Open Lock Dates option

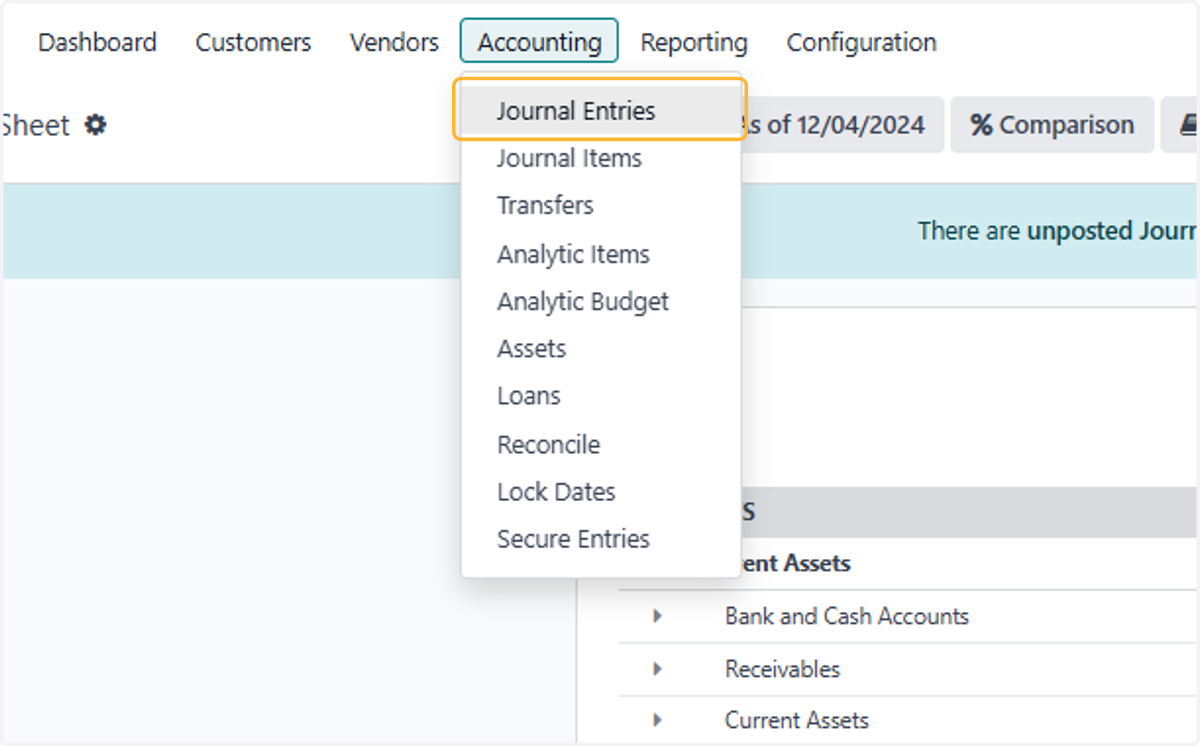(600, 492)
